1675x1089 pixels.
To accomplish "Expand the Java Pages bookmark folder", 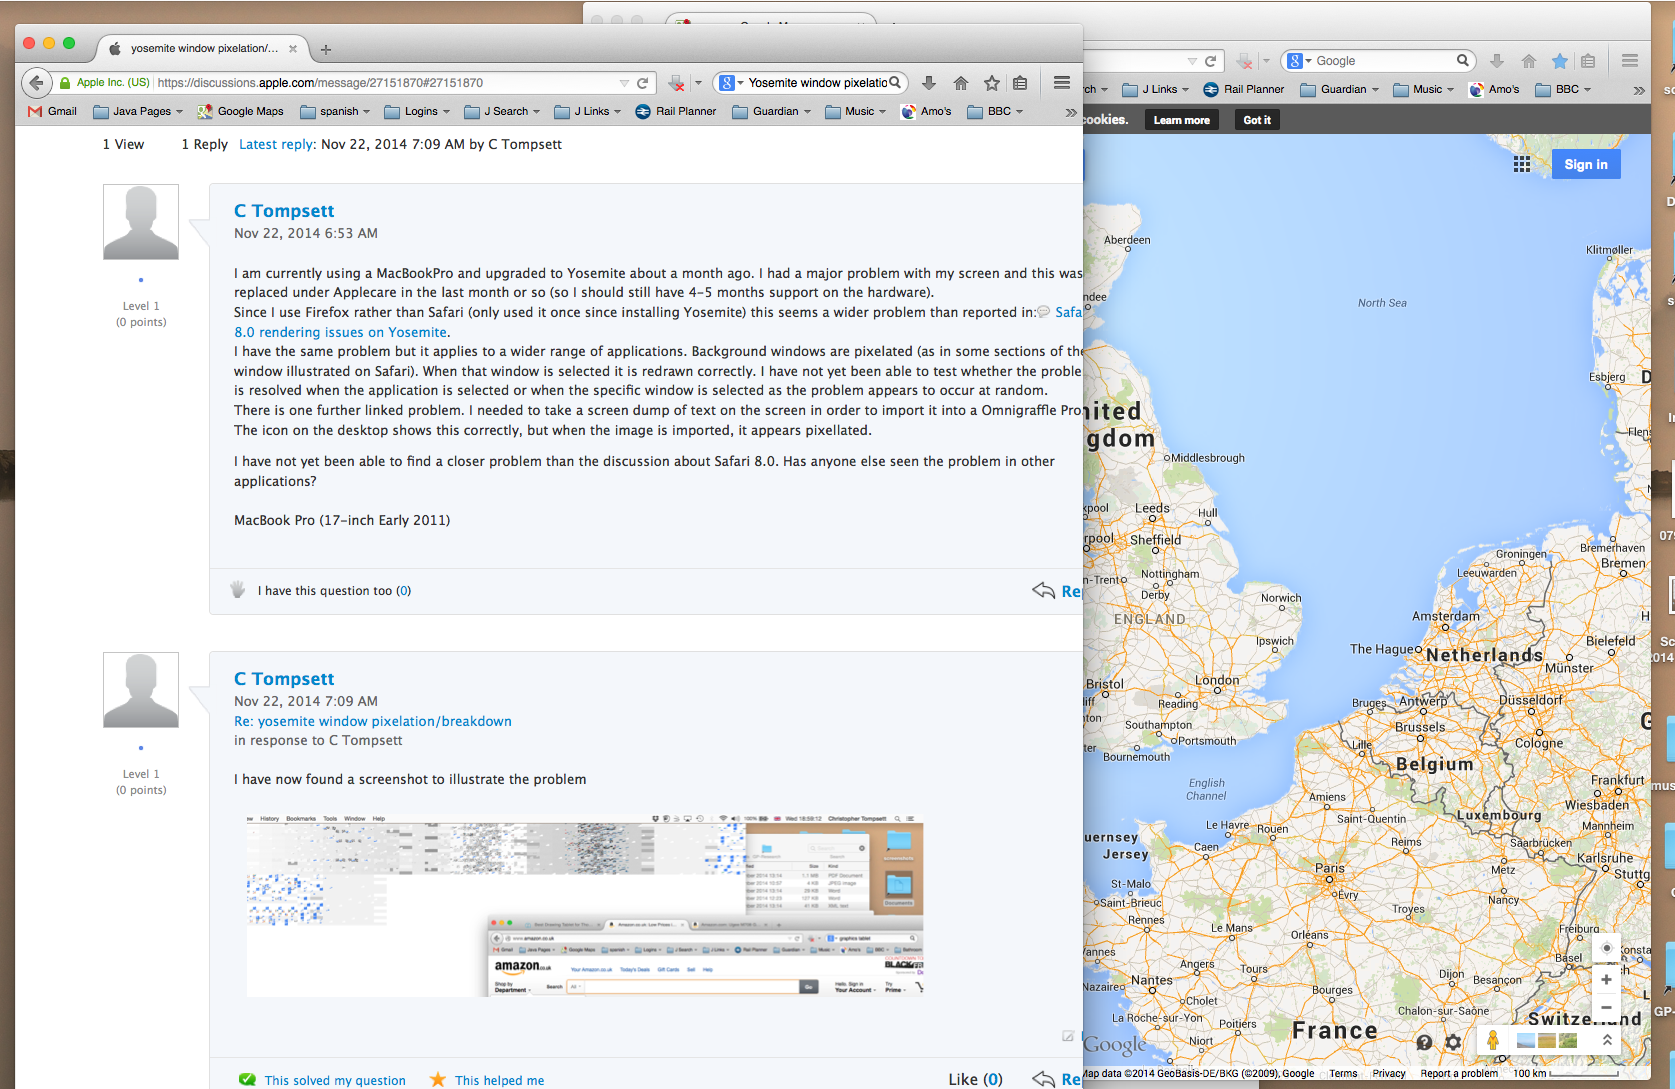I will click(x=138, y=111).
